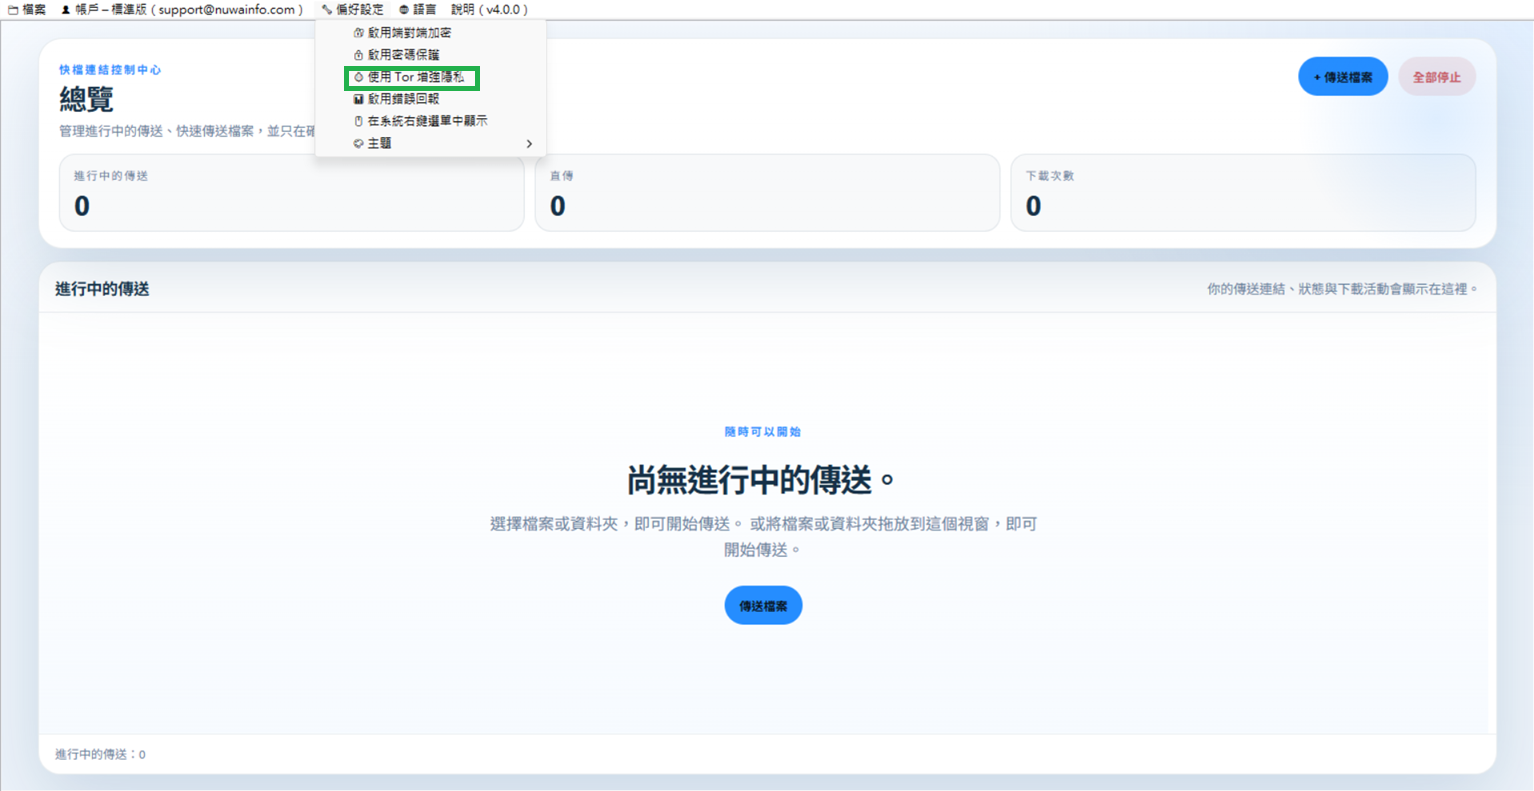Click the lock icon for 啟用端對端加密
Image resolution: width=1534 pixels, height=791 pixels.
[358, 33]
